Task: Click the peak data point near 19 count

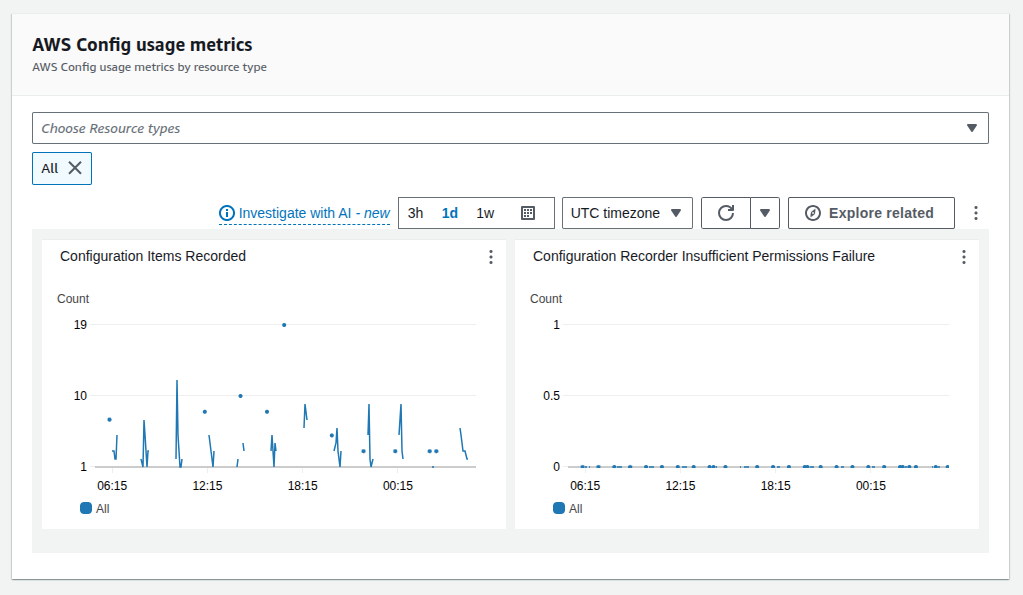Action: pyautogui.click(x=283, y=324)
